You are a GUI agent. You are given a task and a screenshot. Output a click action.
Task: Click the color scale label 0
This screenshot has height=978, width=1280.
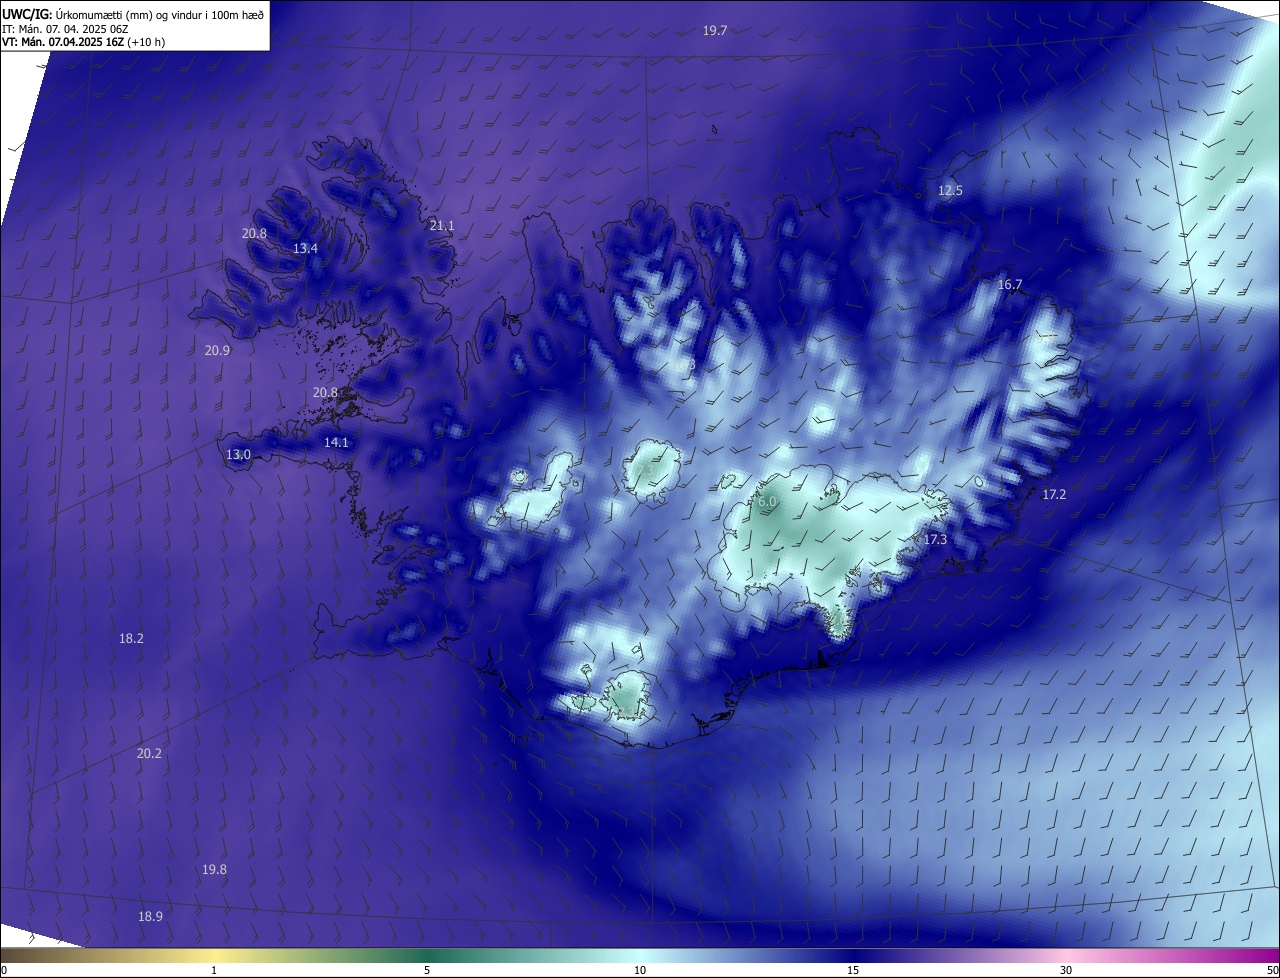click(x=4, y=971)
